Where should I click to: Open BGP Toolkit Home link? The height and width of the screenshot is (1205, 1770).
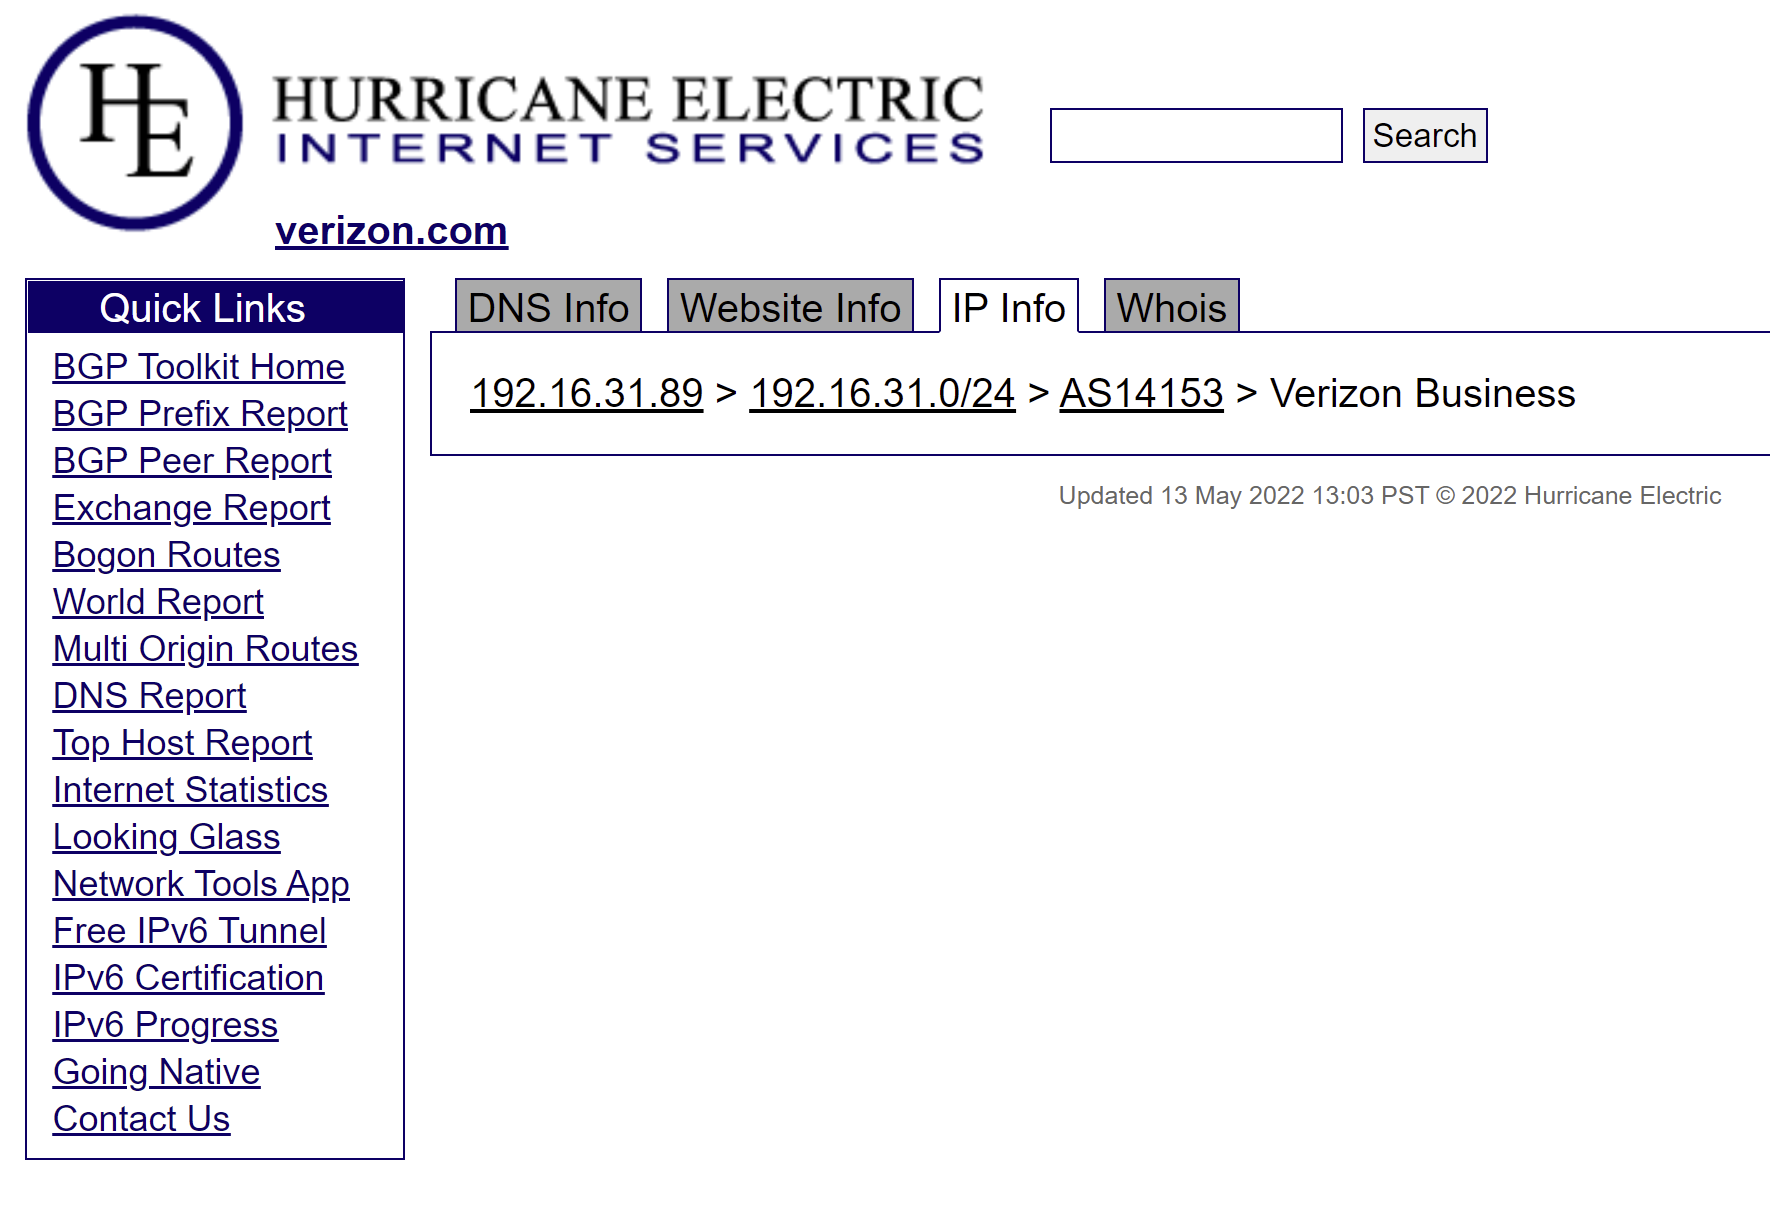click(x=198, y=367)
